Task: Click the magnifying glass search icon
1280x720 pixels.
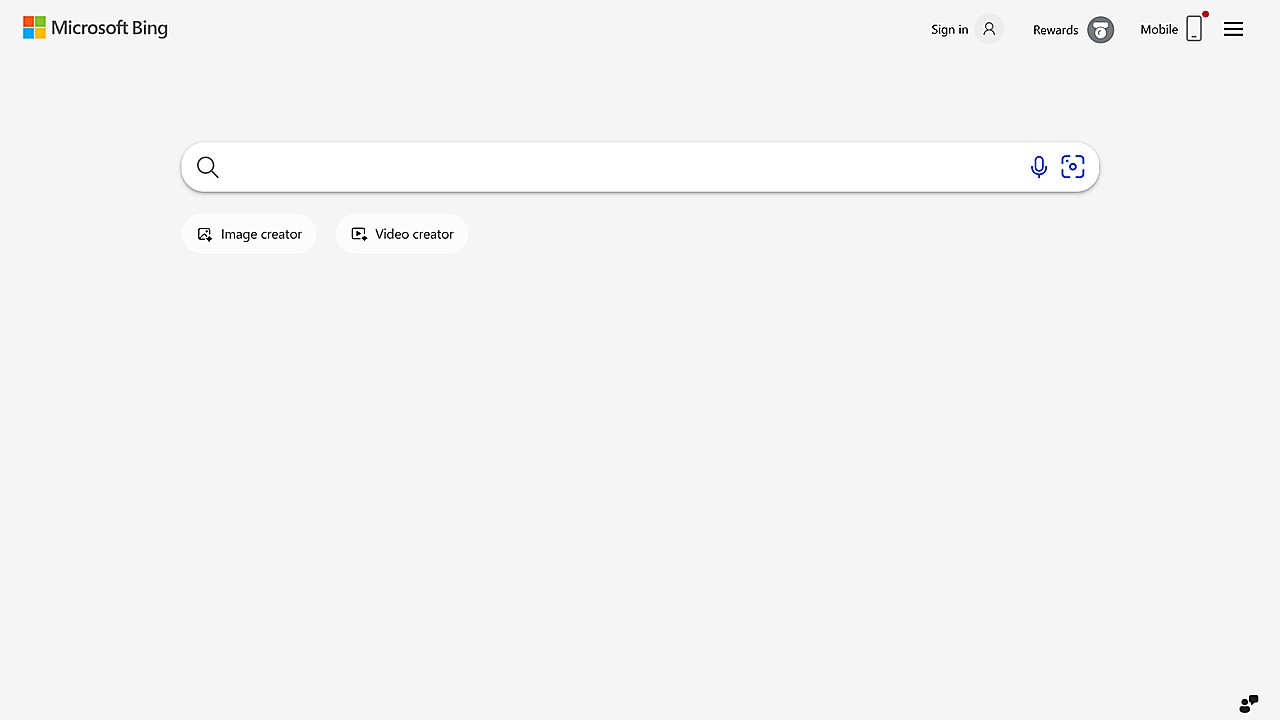Action: [x=207, y=167]
